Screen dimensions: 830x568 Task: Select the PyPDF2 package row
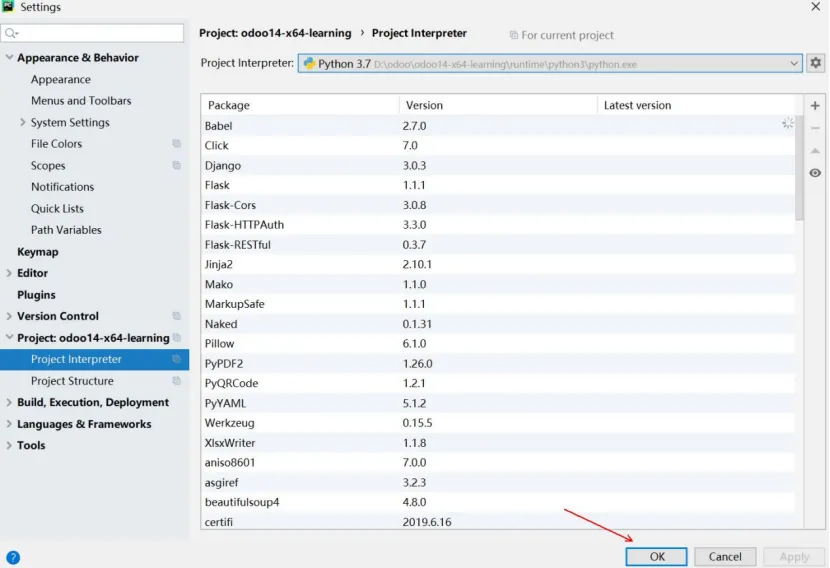tap(498, 363)
